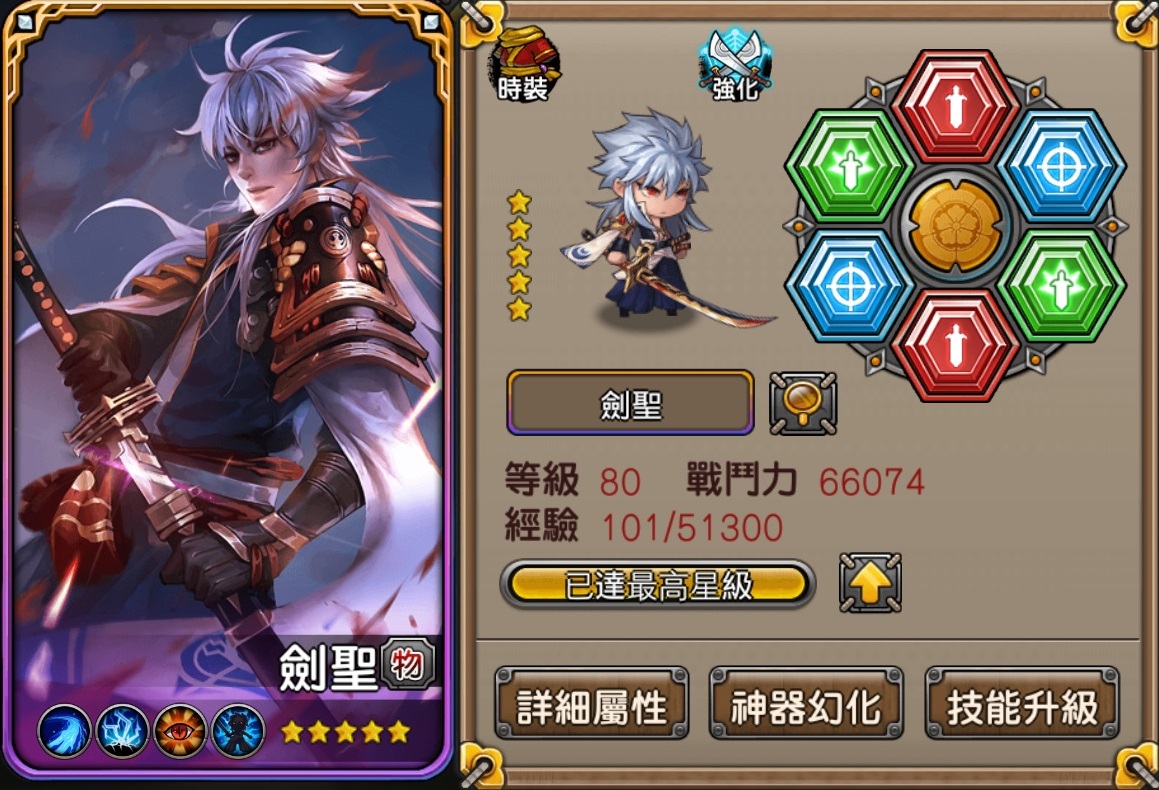Tap the red eye skill icon
Image resolution: width=1159 pixels, height=790 pixels.
click(x=180, y=731)
